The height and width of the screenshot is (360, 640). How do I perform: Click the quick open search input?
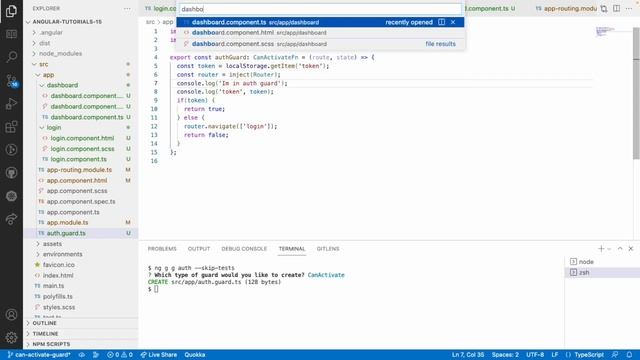(x=320, y=9)
